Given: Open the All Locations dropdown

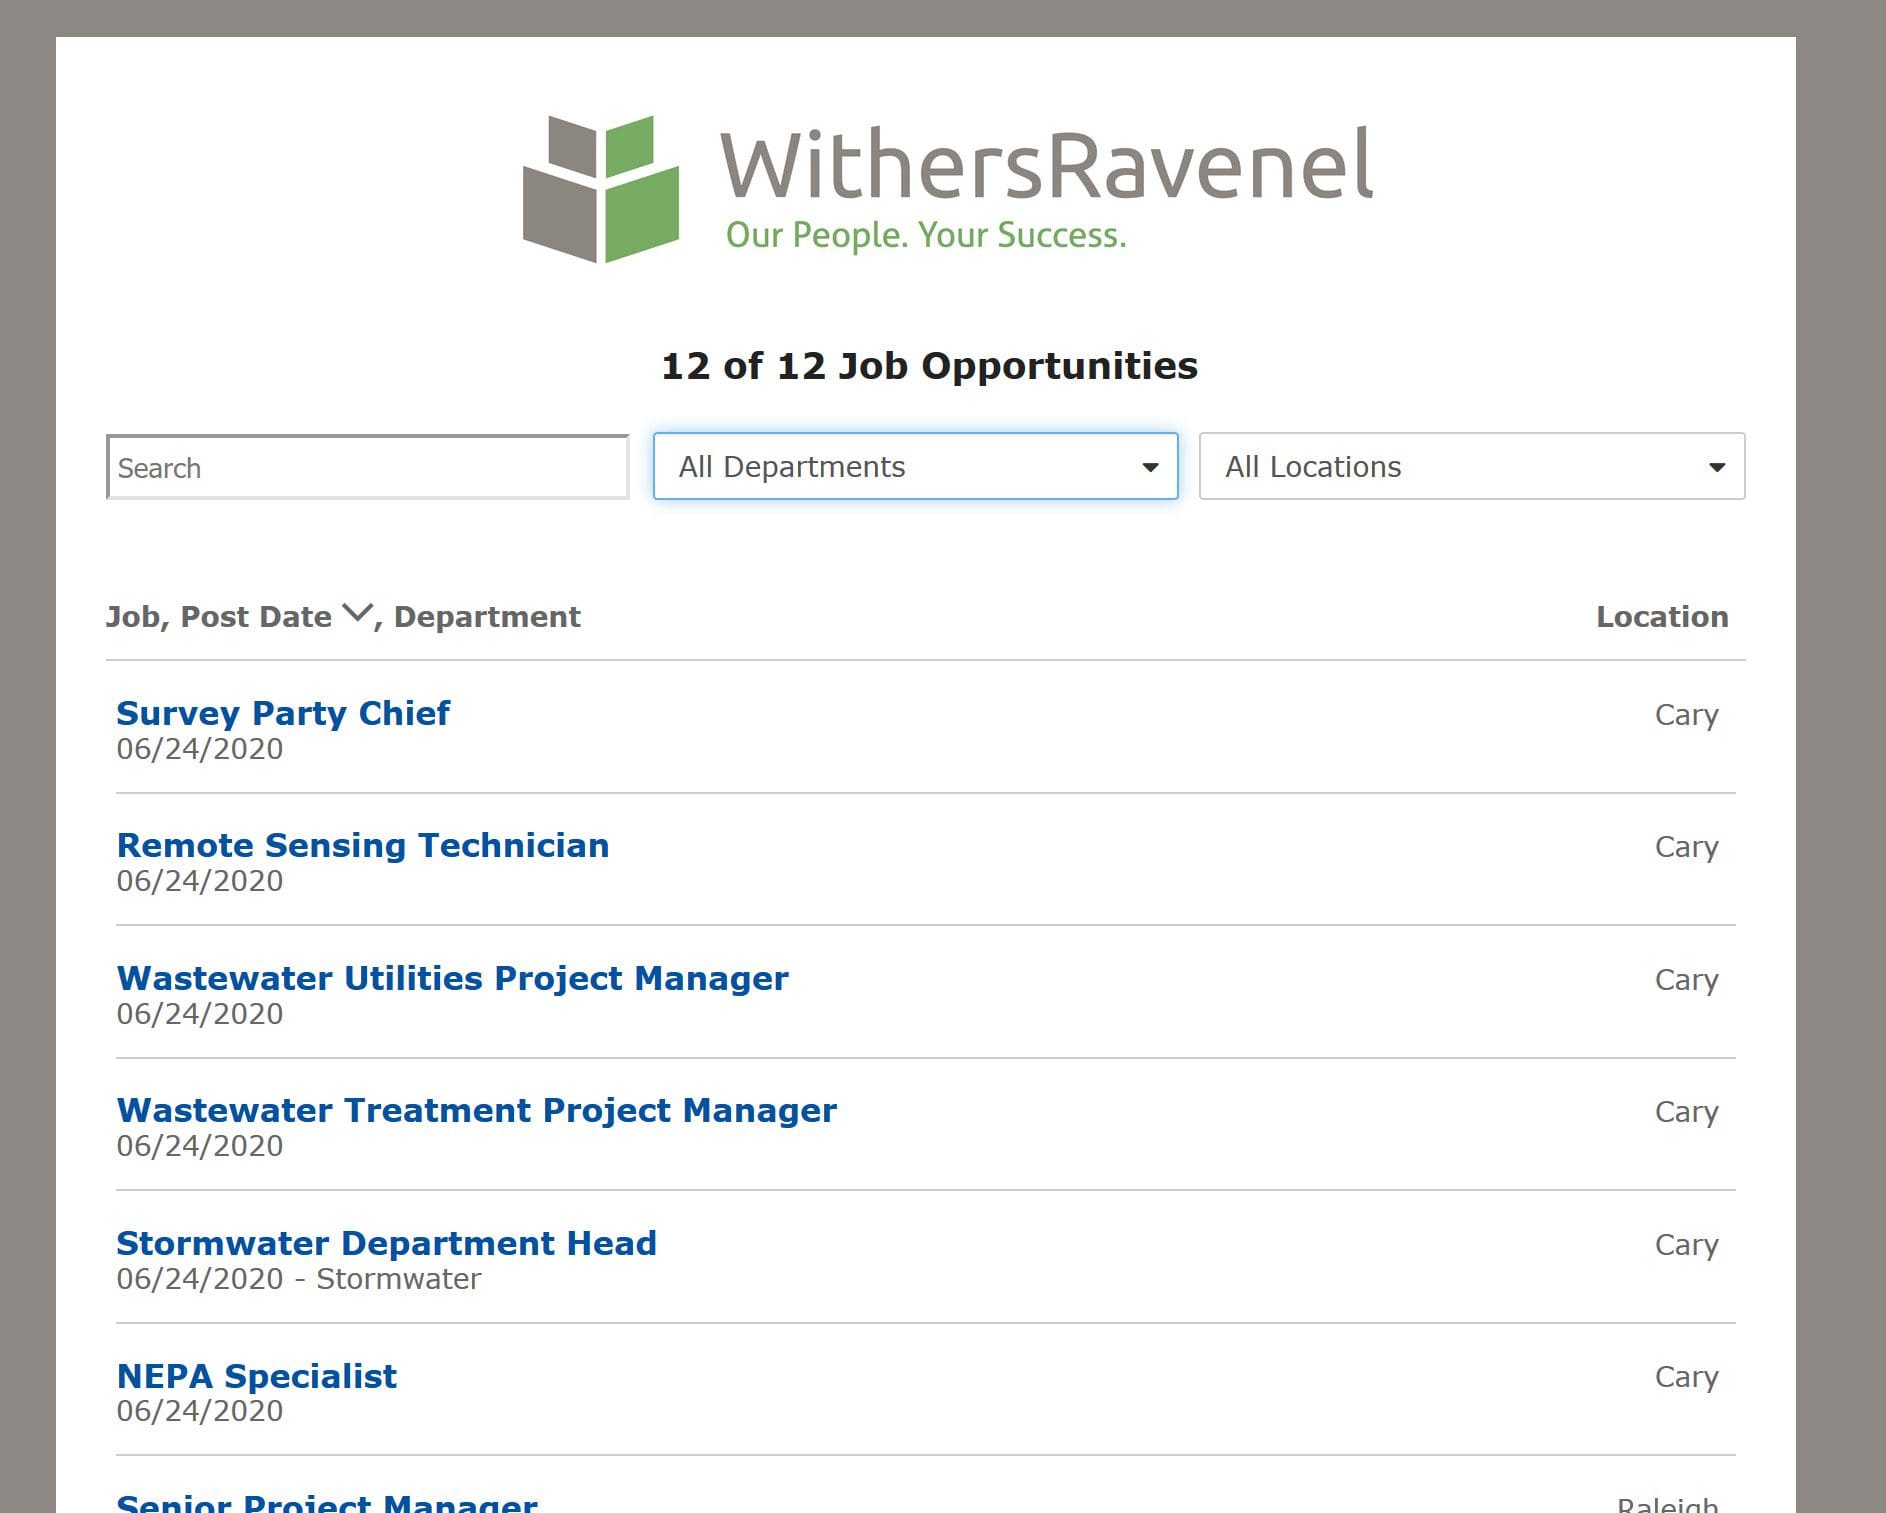Looking at the screenshot, I should (x=1472, y=466).
